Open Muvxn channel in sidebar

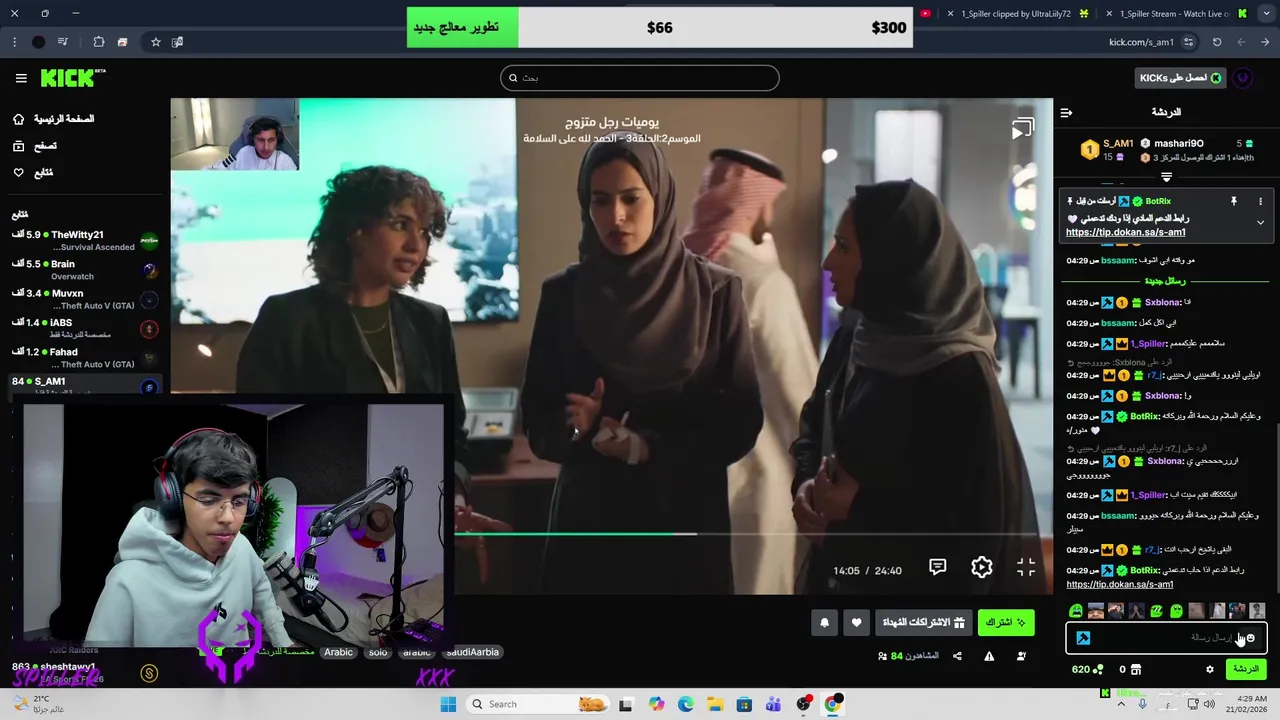point(85,299)
